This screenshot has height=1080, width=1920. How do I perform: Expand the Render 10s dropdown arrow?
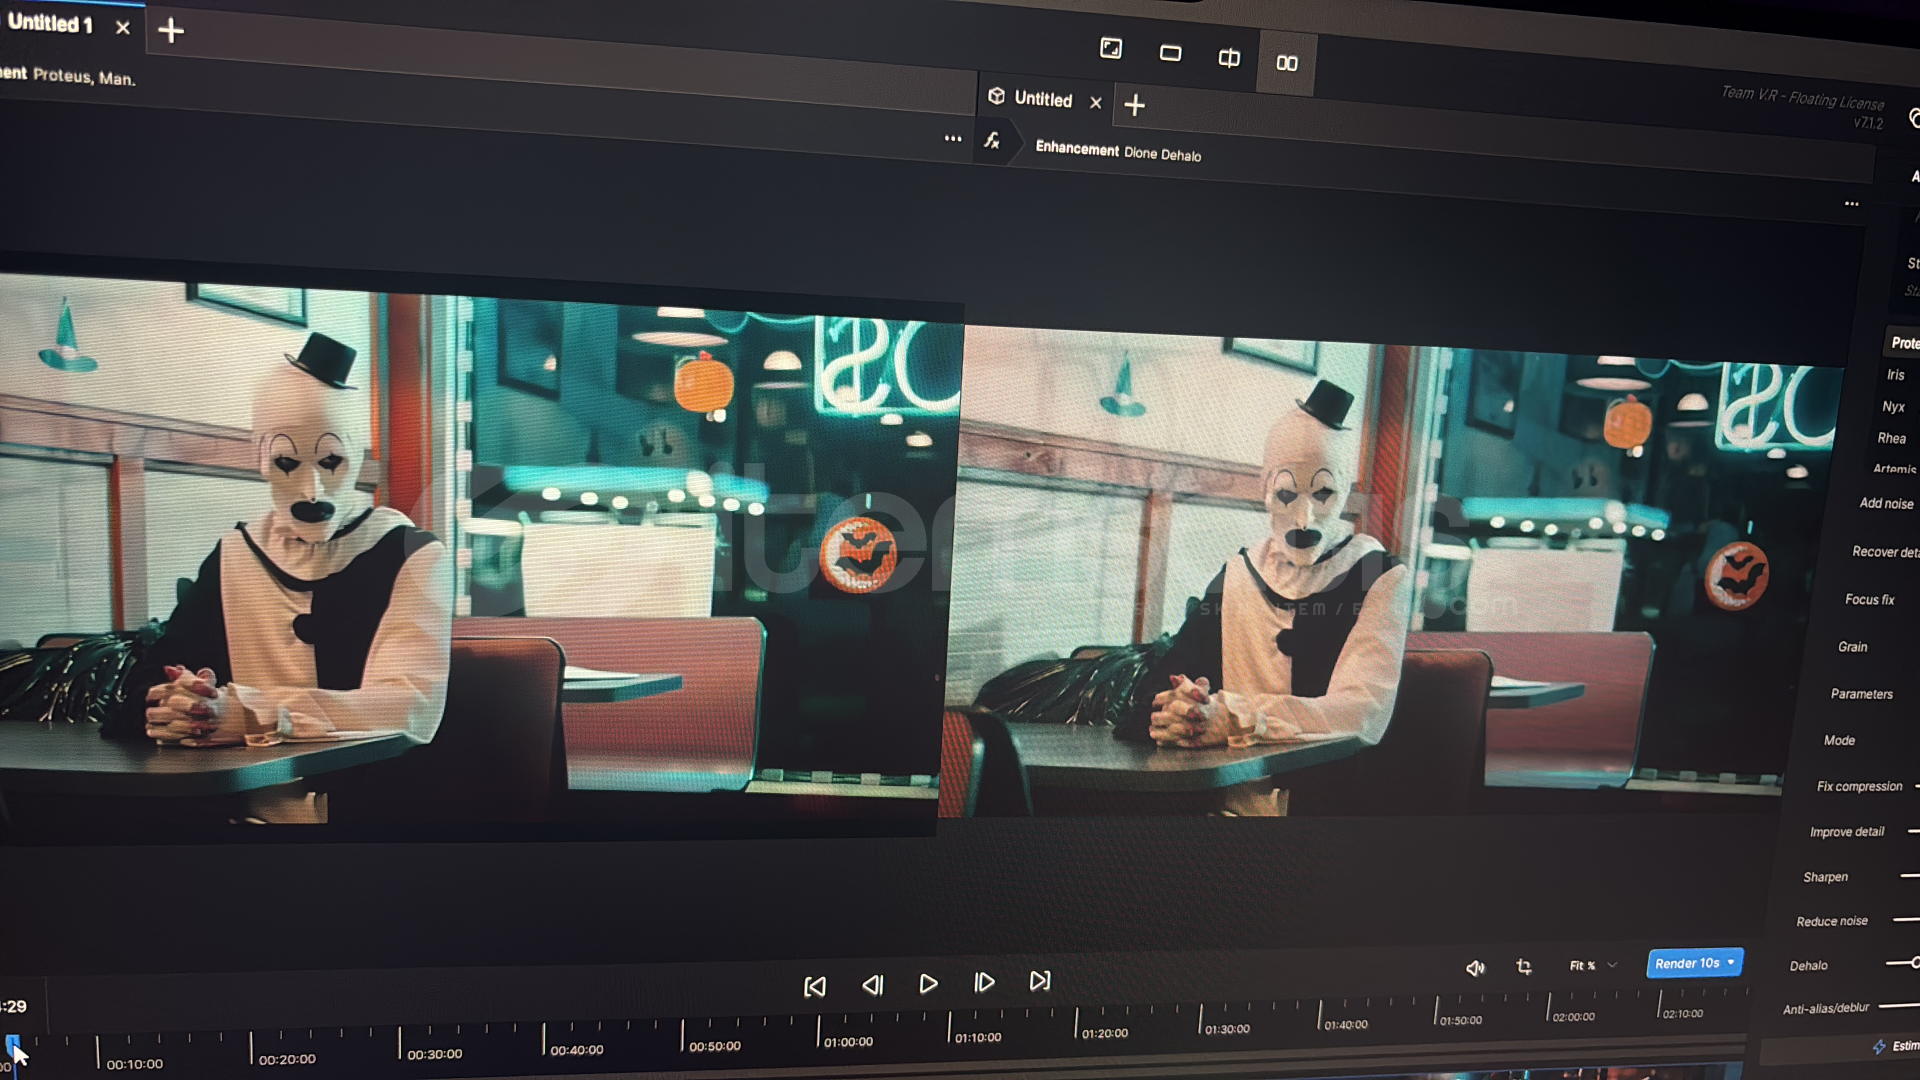1731,962
